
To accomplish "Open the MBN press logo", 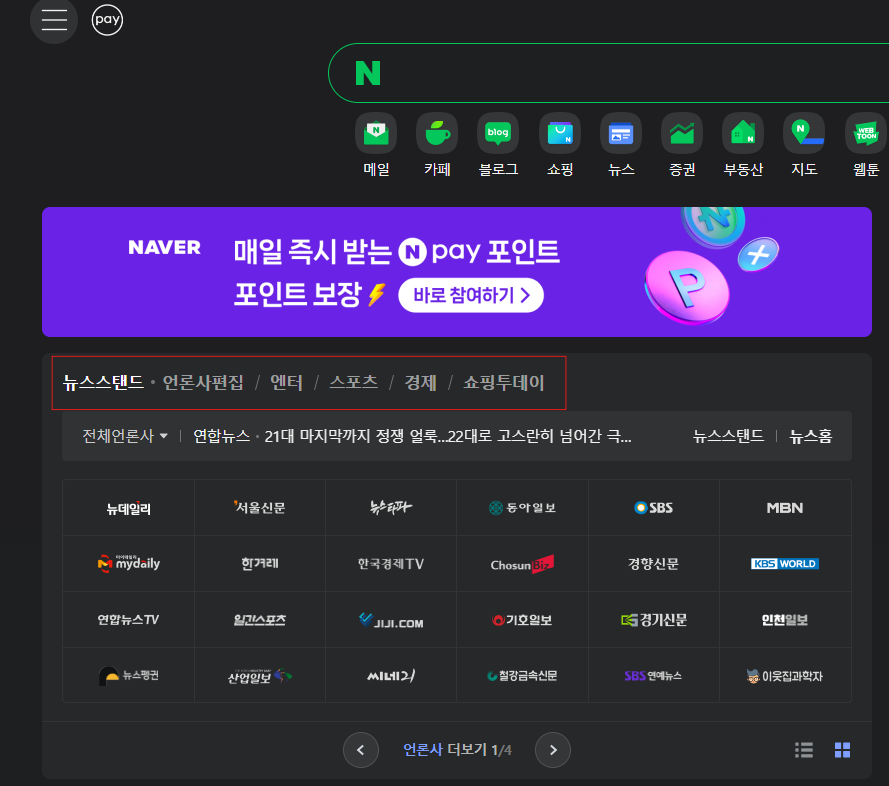I will click(785, 508).
